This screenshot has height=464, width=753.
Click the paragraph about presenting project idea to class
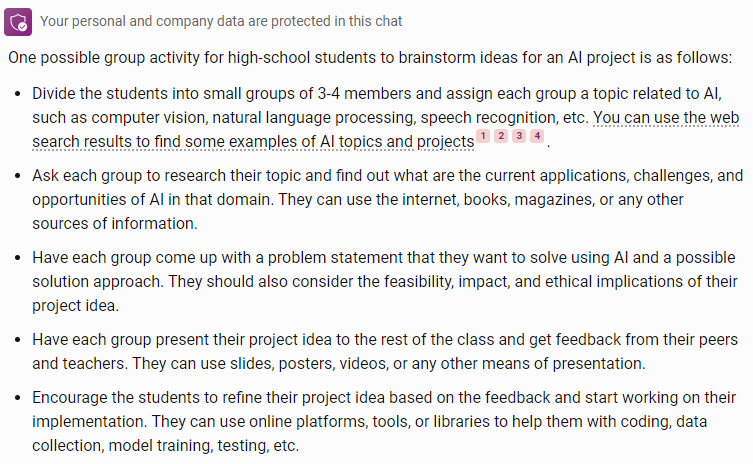(385, 352)
